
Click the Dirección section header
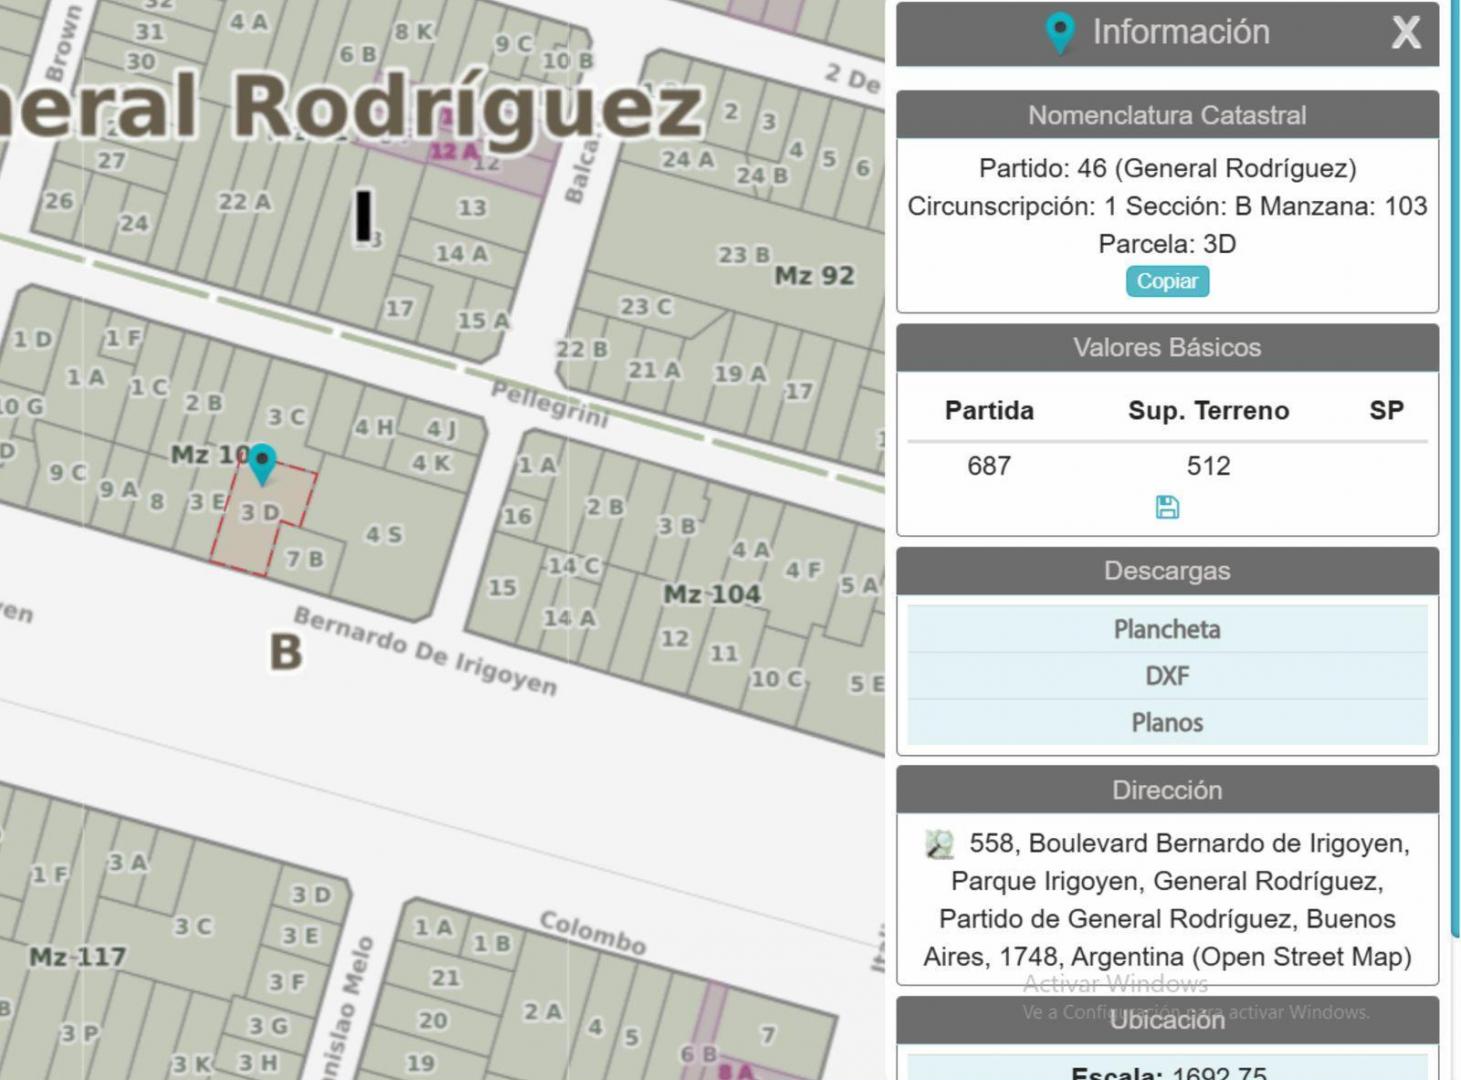pos(1167,790)
